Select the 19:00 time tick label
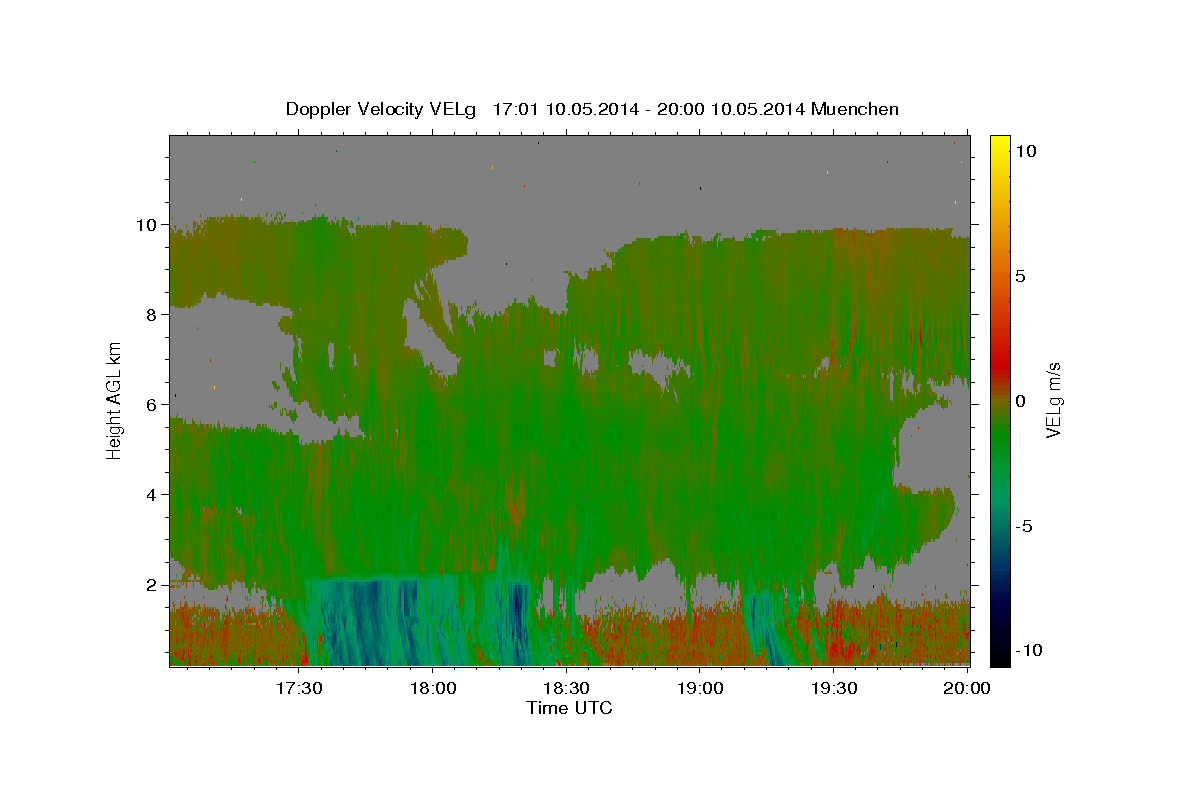1200x800 pixels. click(x=701, y=688)
